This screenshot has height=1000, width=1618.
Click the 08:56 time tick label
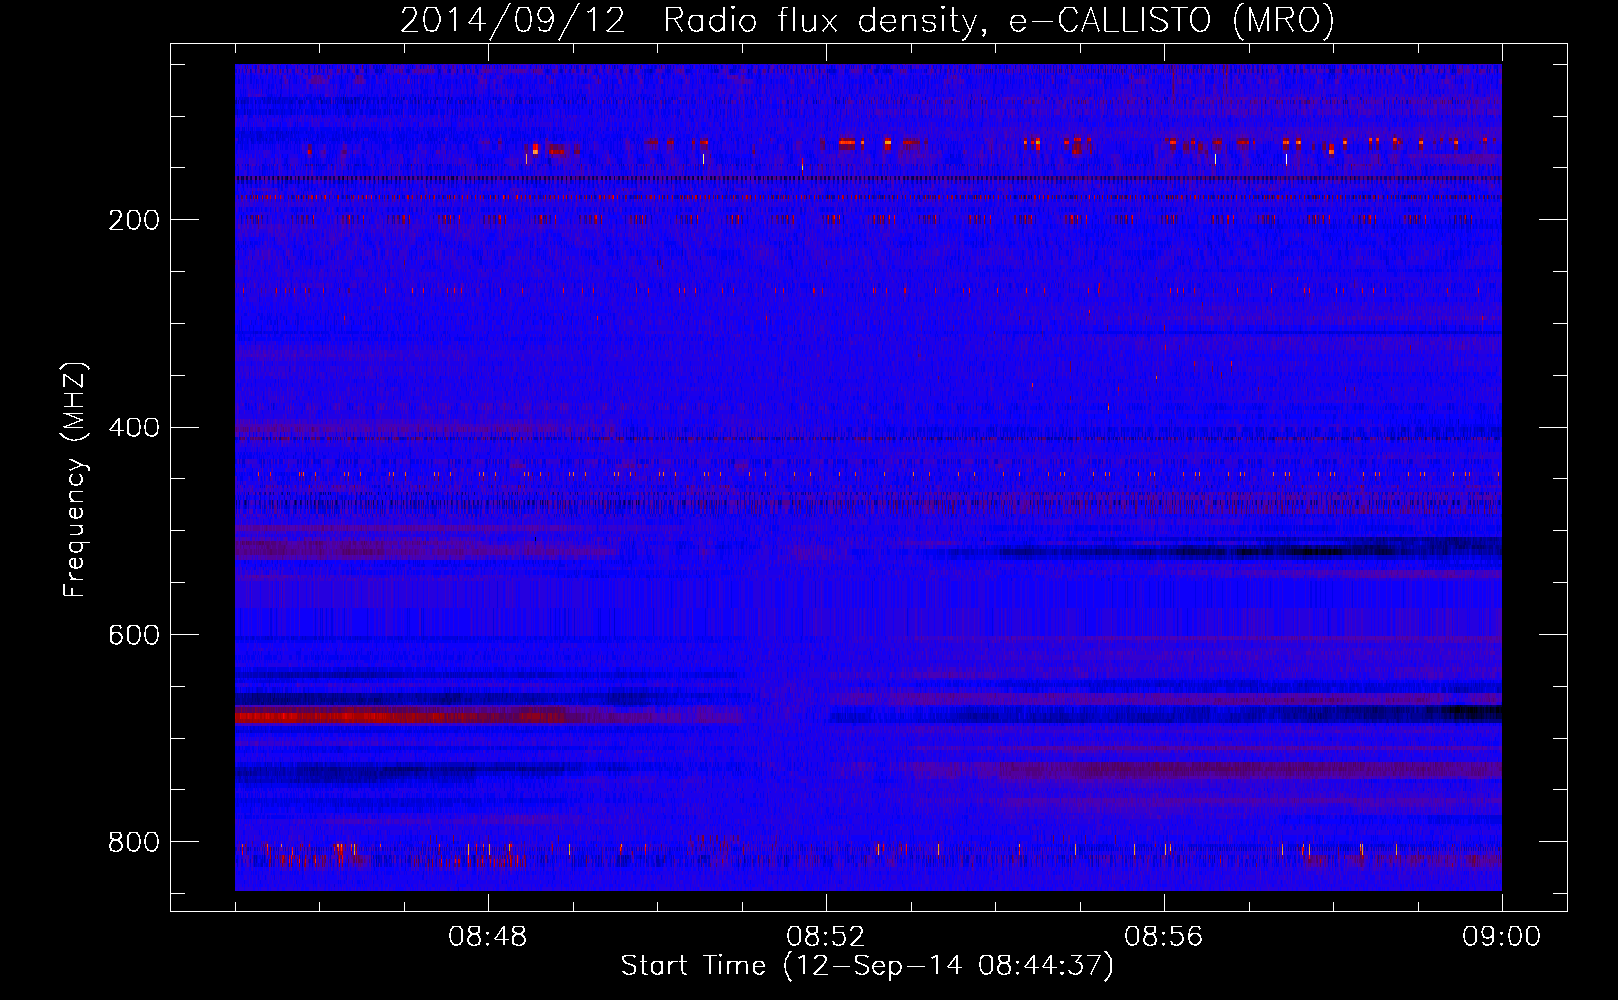tap(1164, 937)
